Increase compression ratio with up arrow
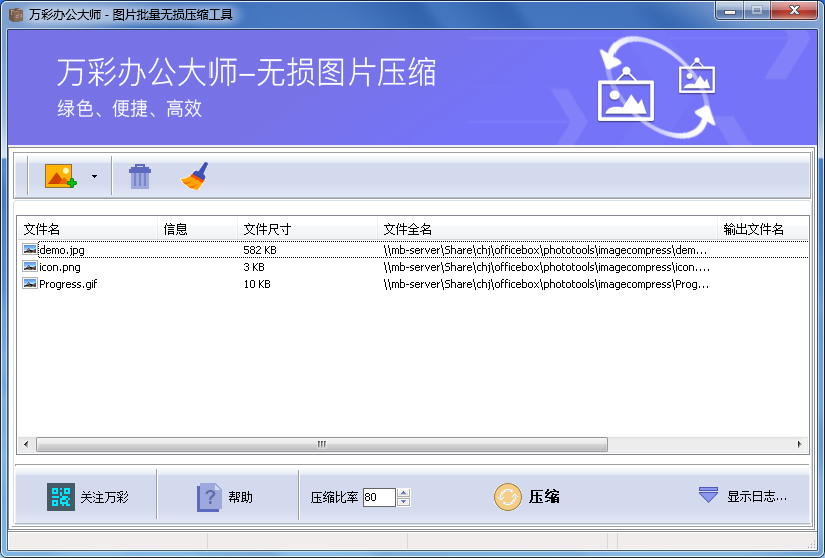The height and width of the screenshot is (558, 825). 404,492
